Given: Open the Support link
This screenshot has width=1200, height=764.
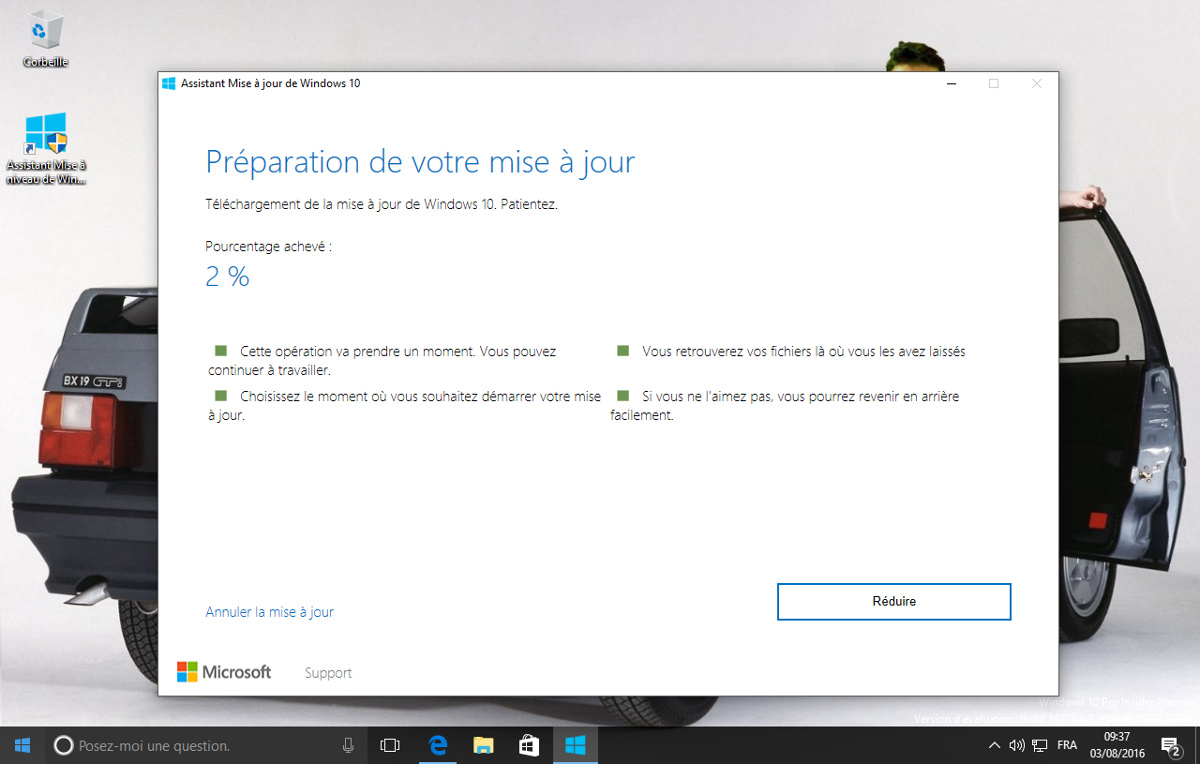Looking at the screenshot, I should point(328,673).
